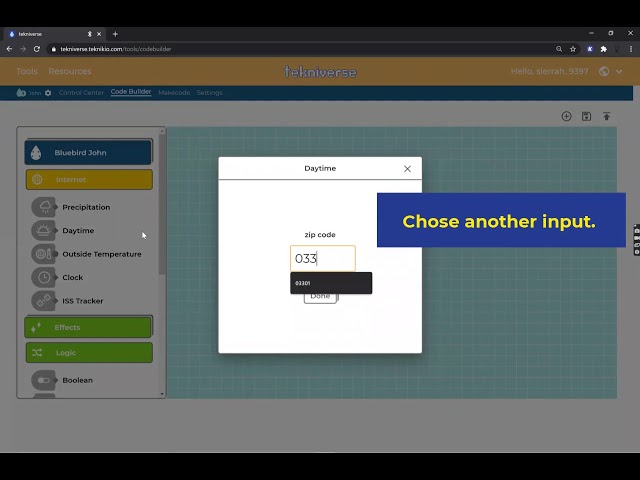Viewport: 640px width, 480px height.
Task: Collapse the Logic category
Action: point(89,353)
